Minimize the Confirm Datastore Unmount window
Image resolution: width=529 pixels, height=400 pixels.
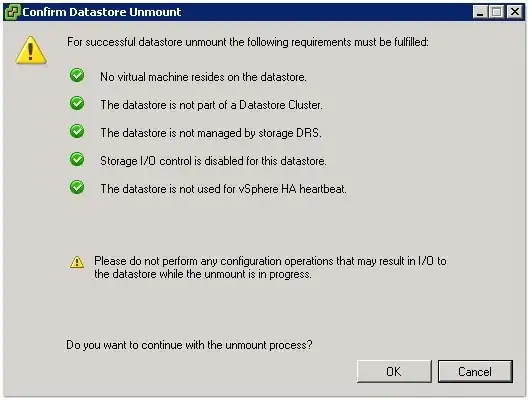coord(480,12)
